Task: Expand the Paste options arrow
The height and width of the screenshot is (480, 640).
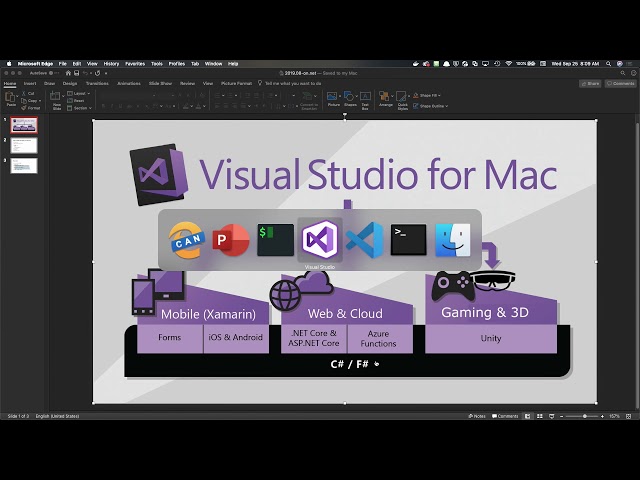Action: coord(18,96)
